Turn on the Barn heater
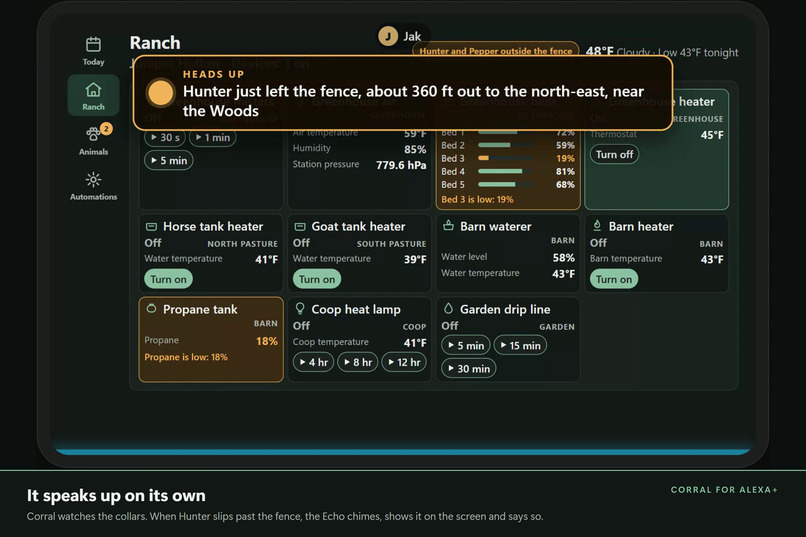 614,279
